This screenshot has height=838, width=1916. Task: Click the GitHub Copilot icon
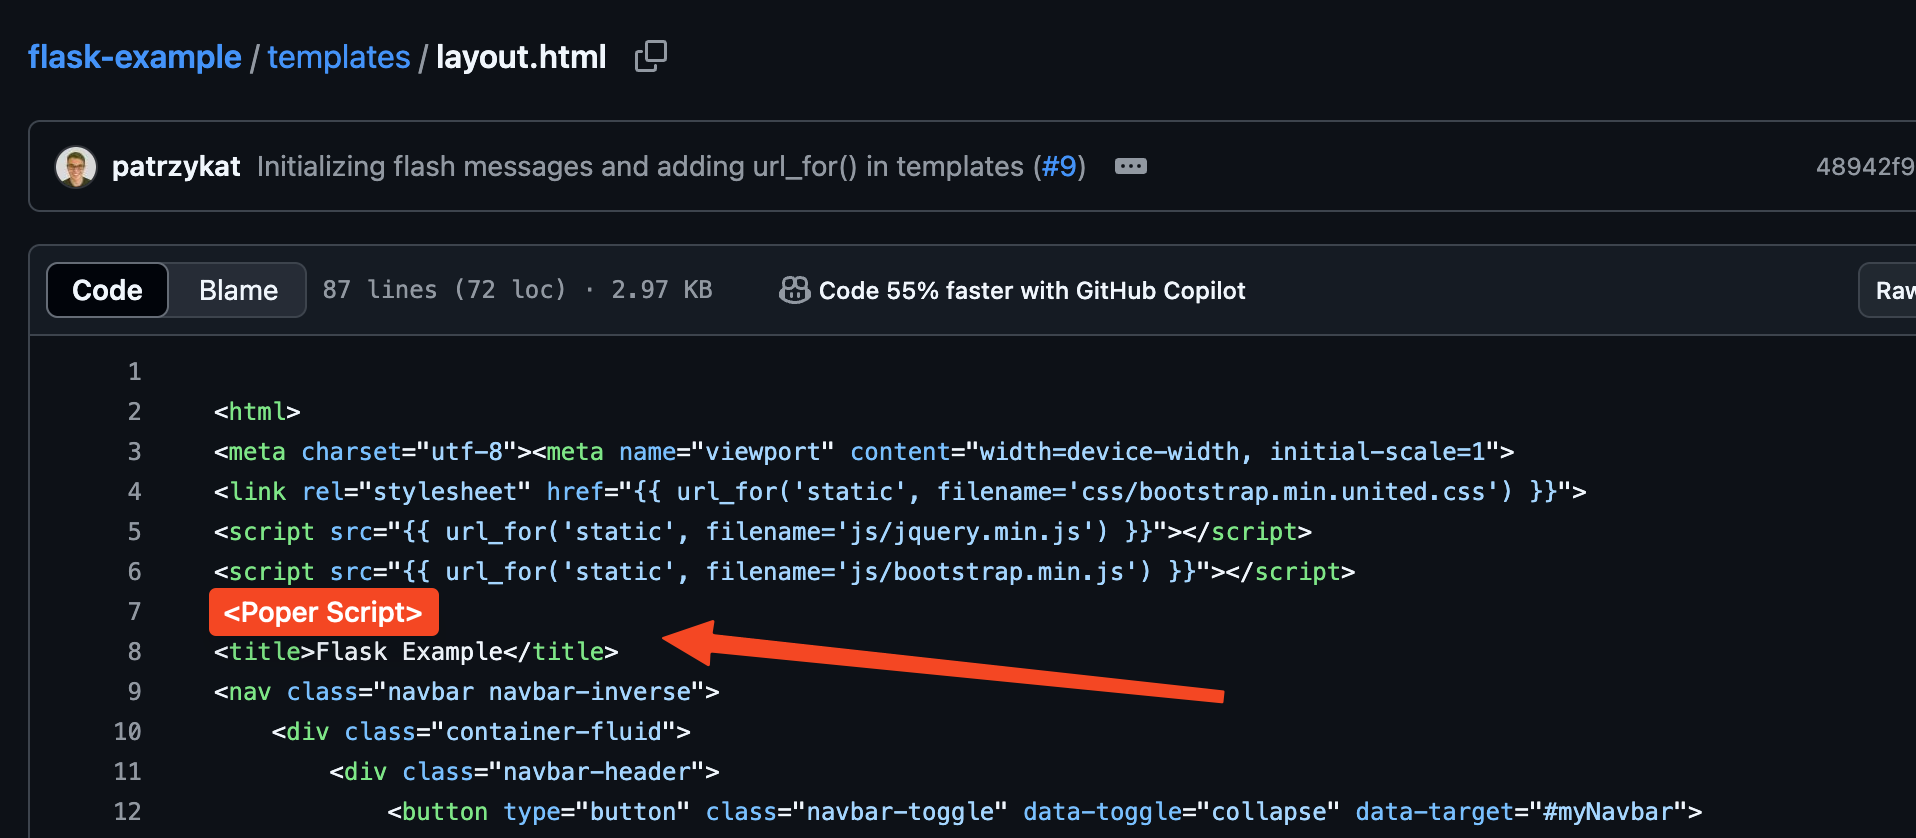click(x=795, y=290)
